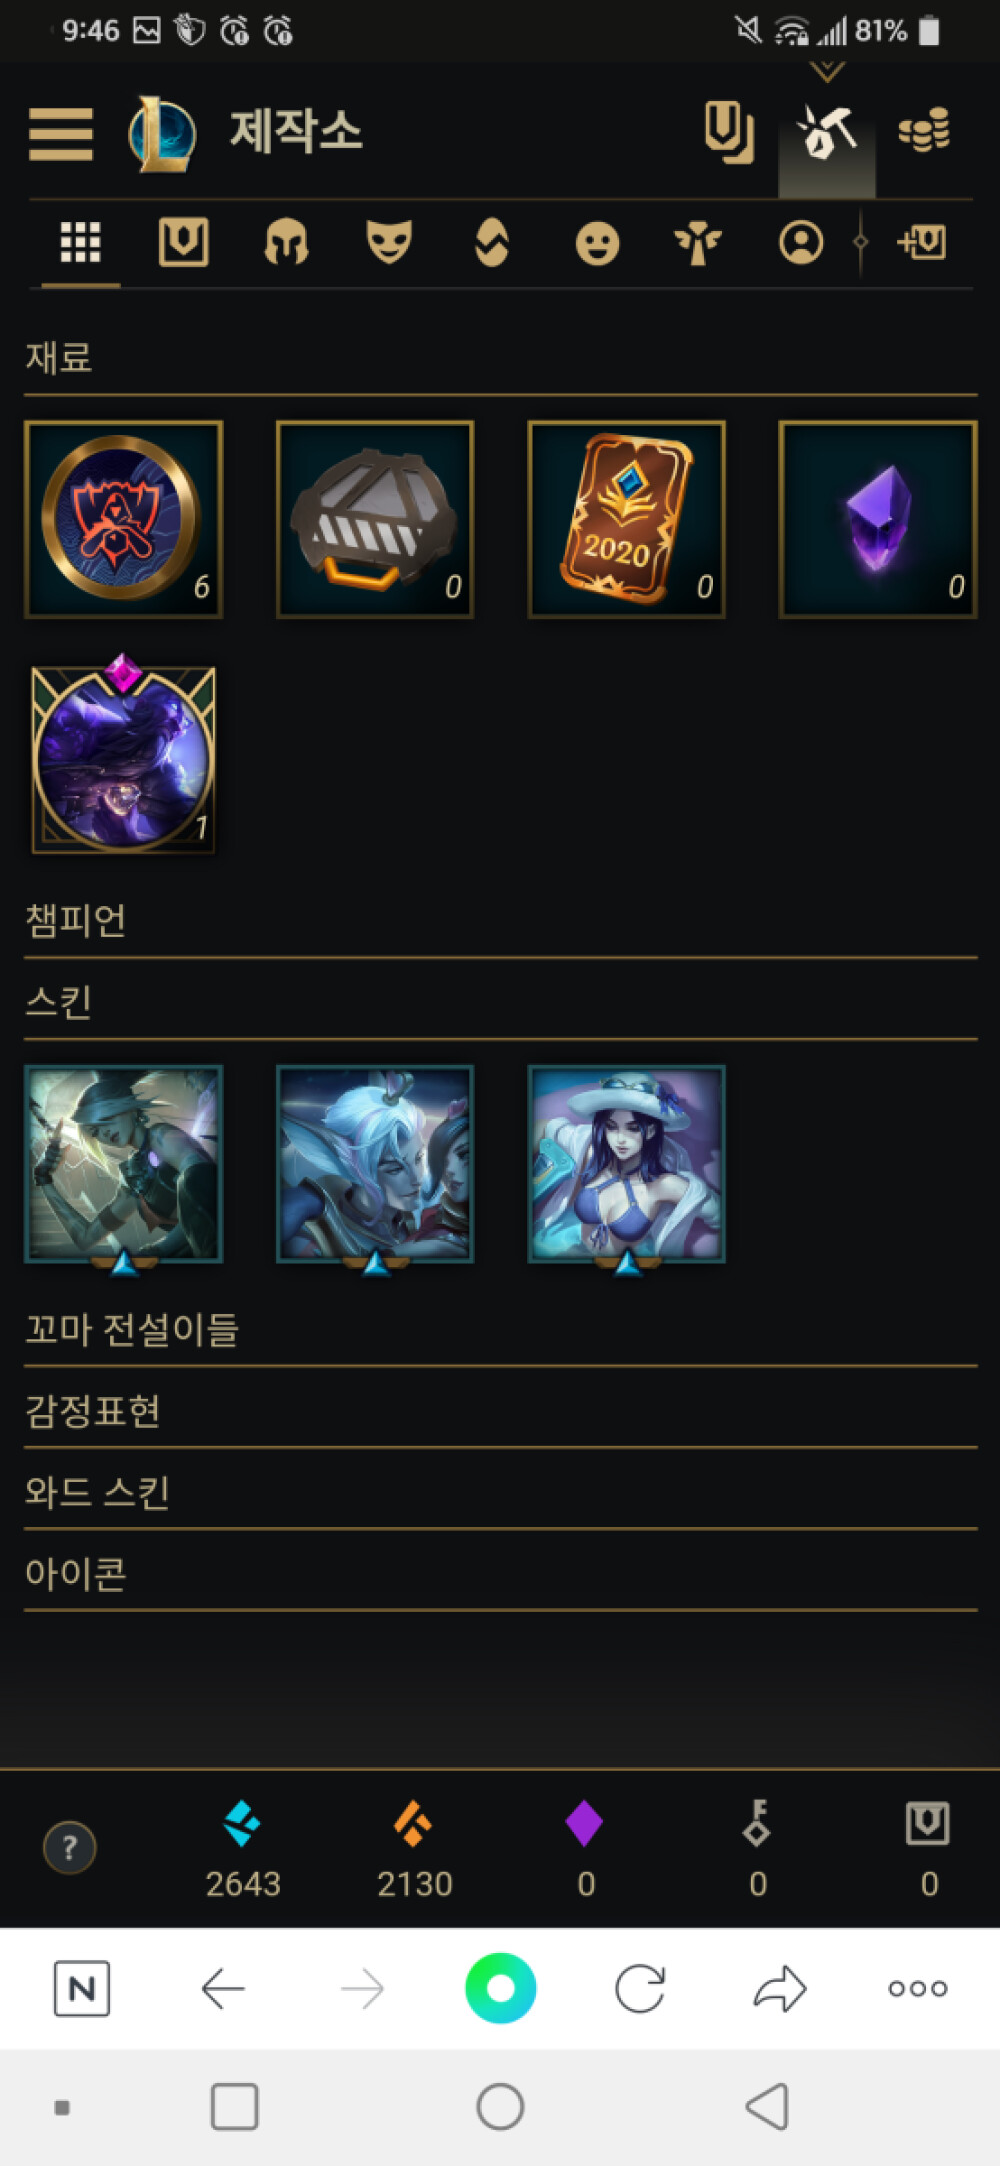The width and height of the screenshot is (1000, 2166).
Task: Select the all-items grid filter
Action: click(80, 242)
